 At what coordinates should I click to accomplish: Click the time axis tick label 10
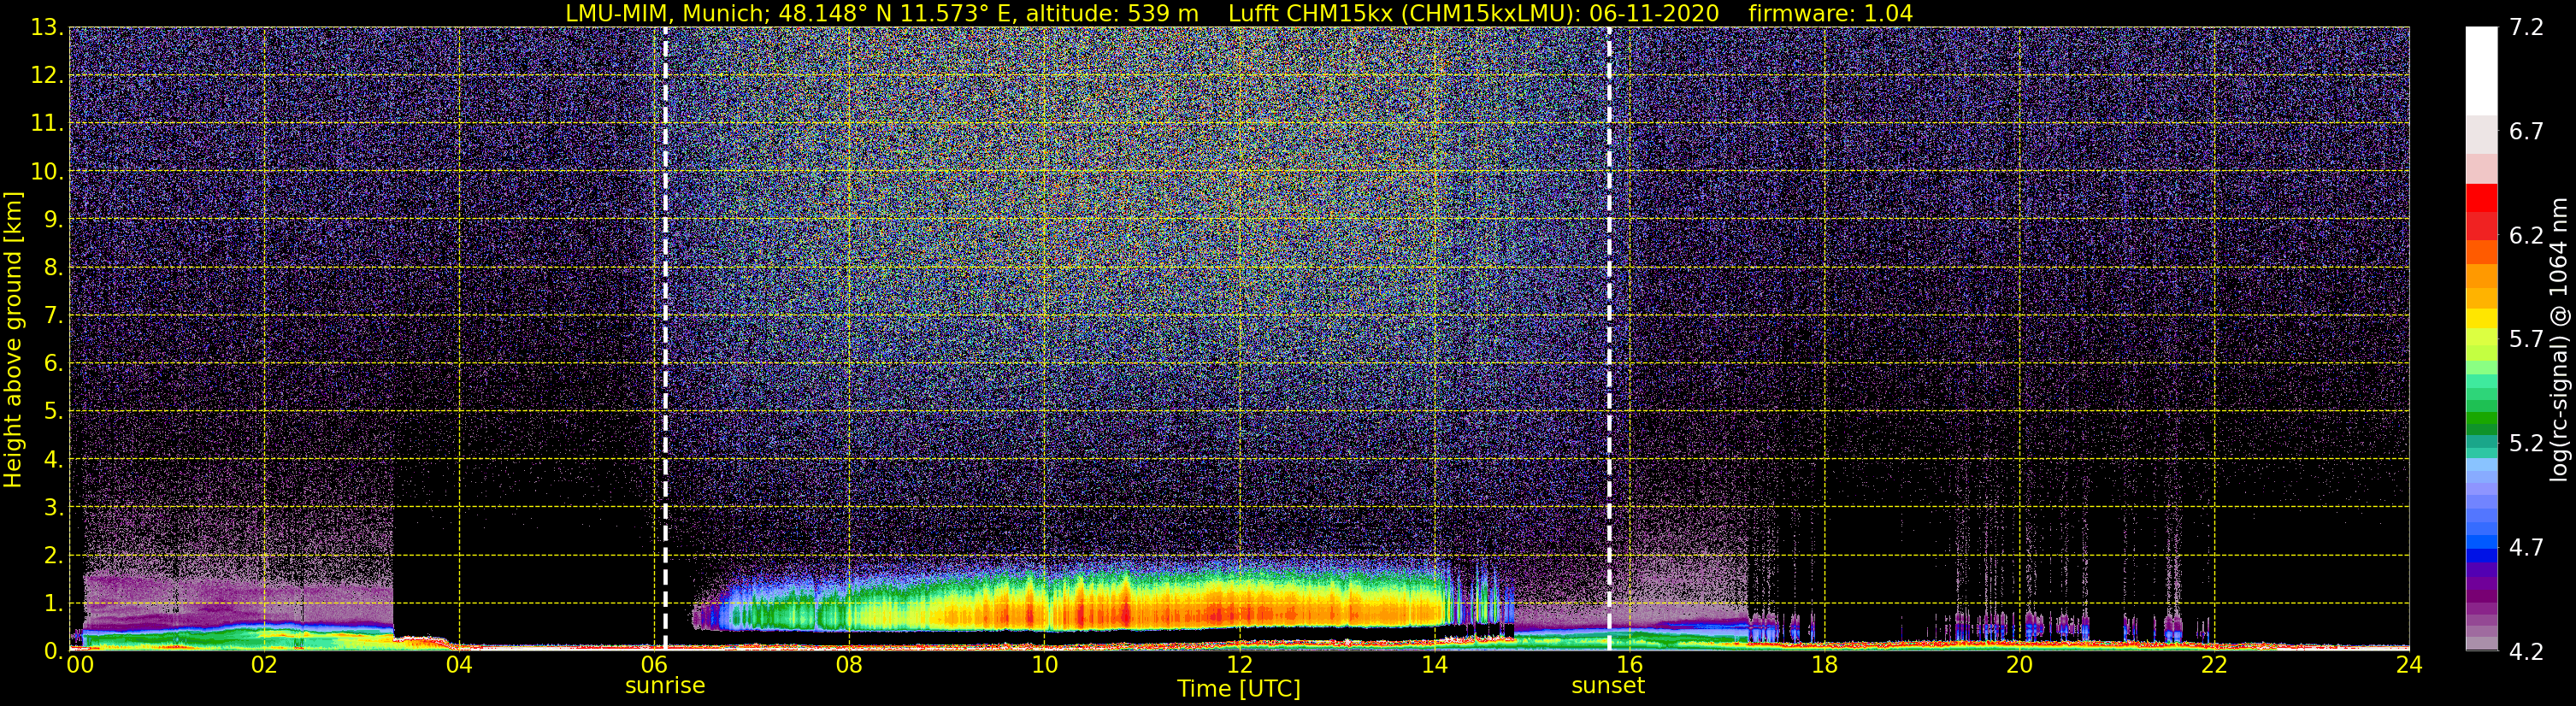tap(1044, 666)
